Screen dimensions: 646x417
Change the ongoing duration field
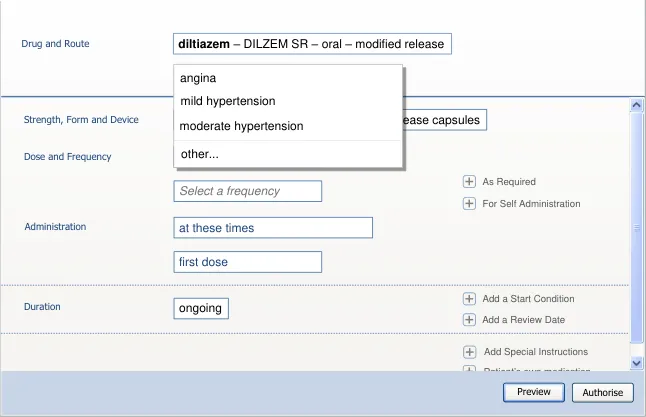coord(200,308)
